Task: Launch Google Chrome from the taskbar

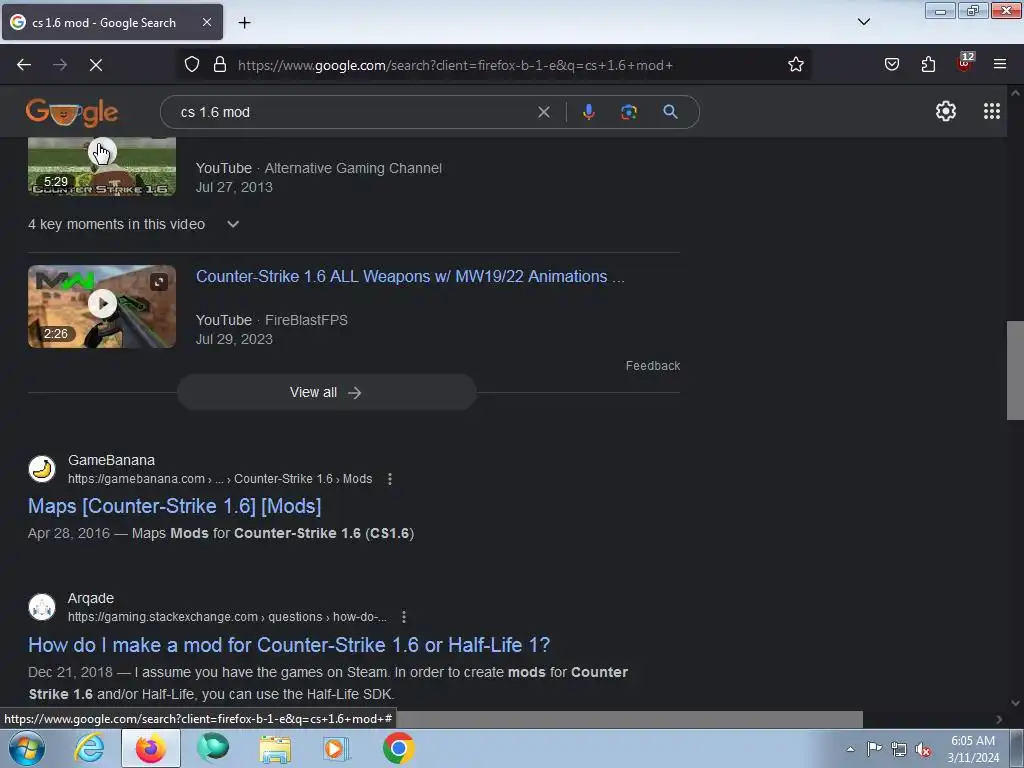Action: [398, 748]
